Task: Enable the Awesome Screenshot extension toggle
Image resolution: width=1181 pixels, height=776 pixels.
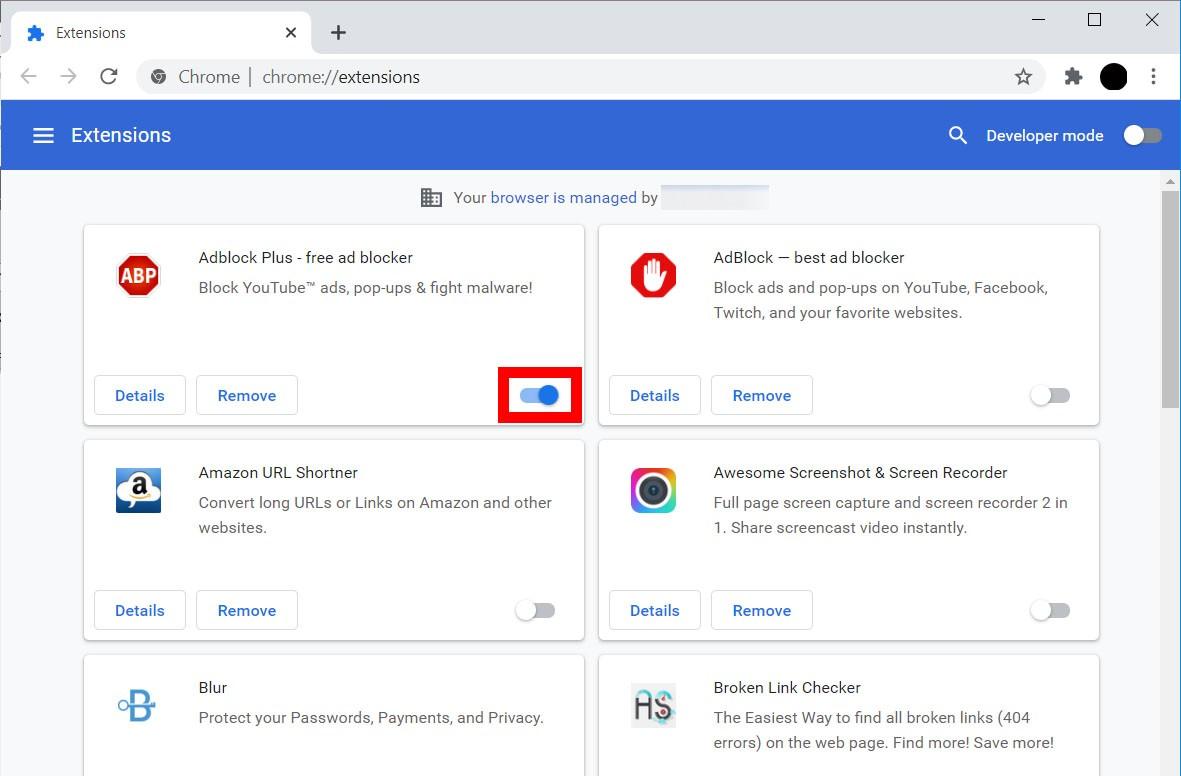Action: point(1050,610)
